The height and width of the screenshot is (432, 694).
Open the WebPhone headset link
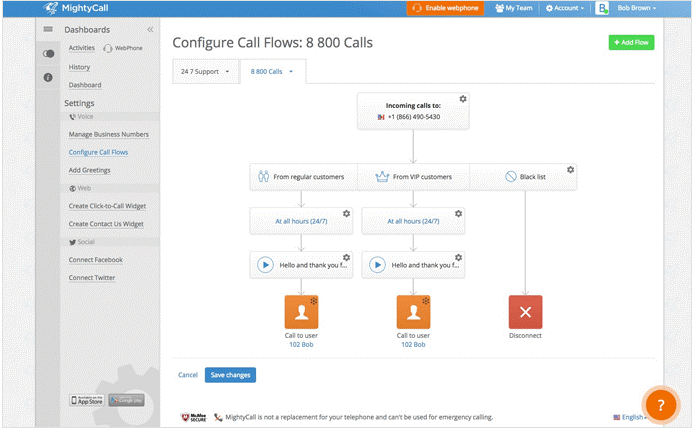click(123, 48)
